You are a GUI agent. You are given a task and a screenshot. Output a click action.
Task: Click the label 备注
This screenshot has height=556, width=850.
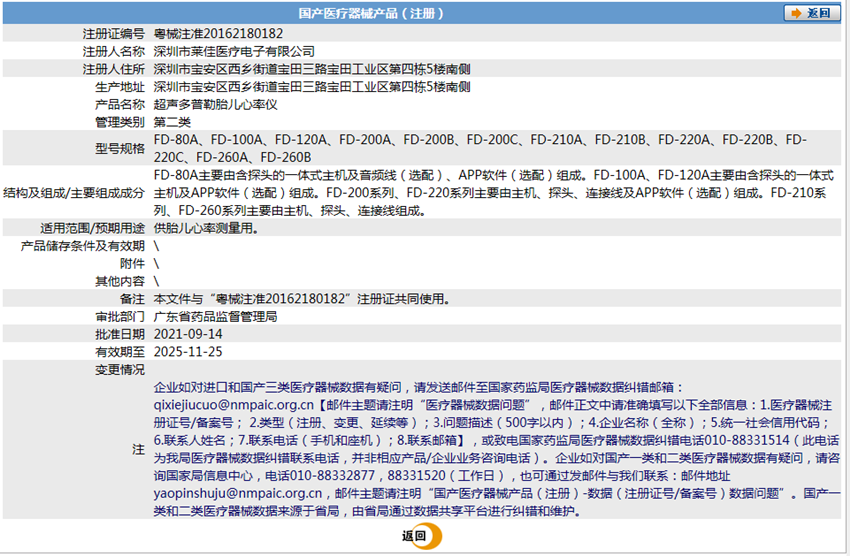(x=132, y=299)
